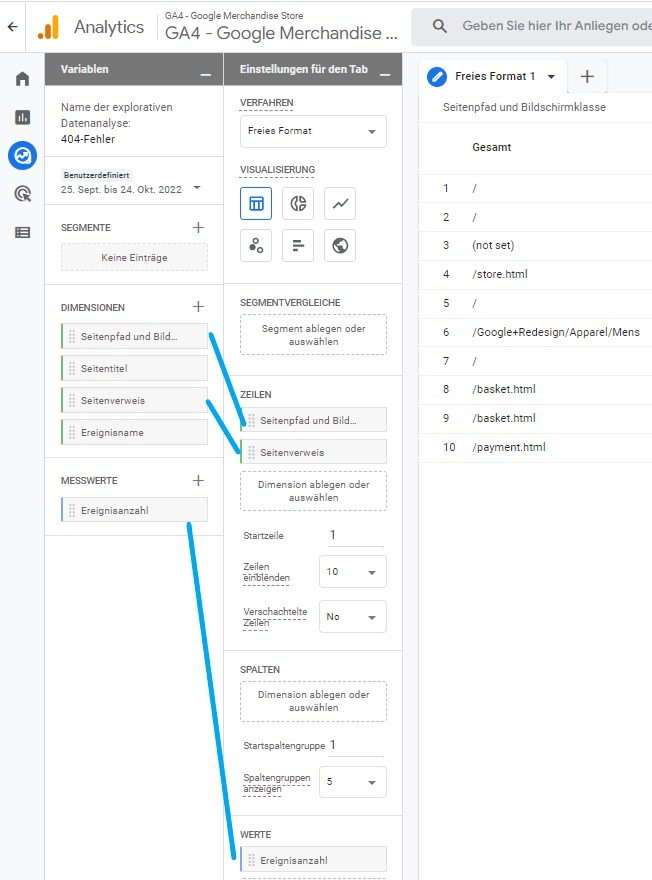This screenshot has height=880, width=652.
Task: Click the Gesamt header cell
Action: coord(492,147)
